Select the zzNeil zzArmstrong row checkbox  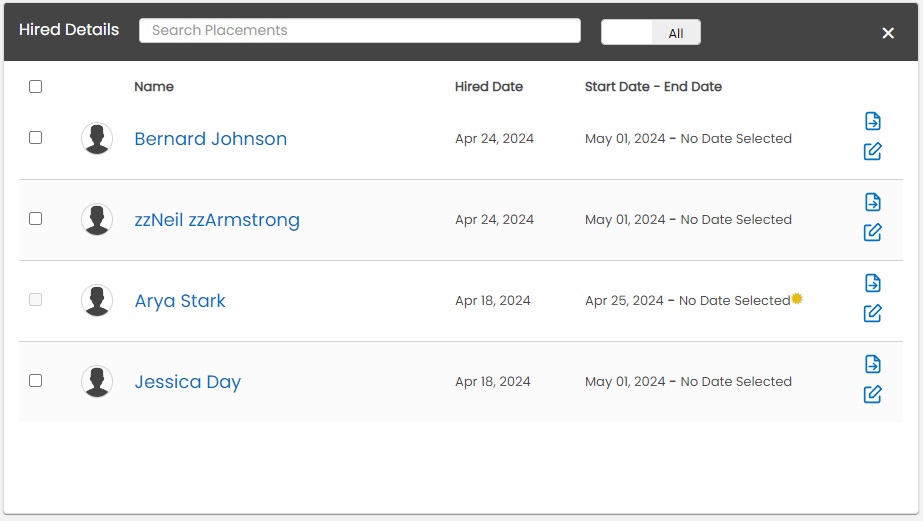[36, 219]
